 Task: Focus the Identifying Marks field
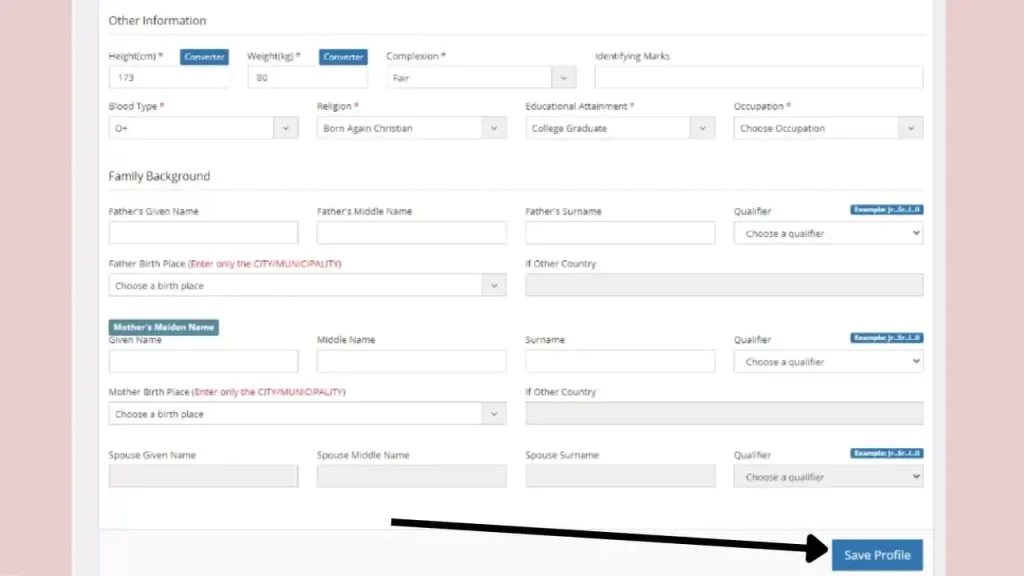(759, 77)
